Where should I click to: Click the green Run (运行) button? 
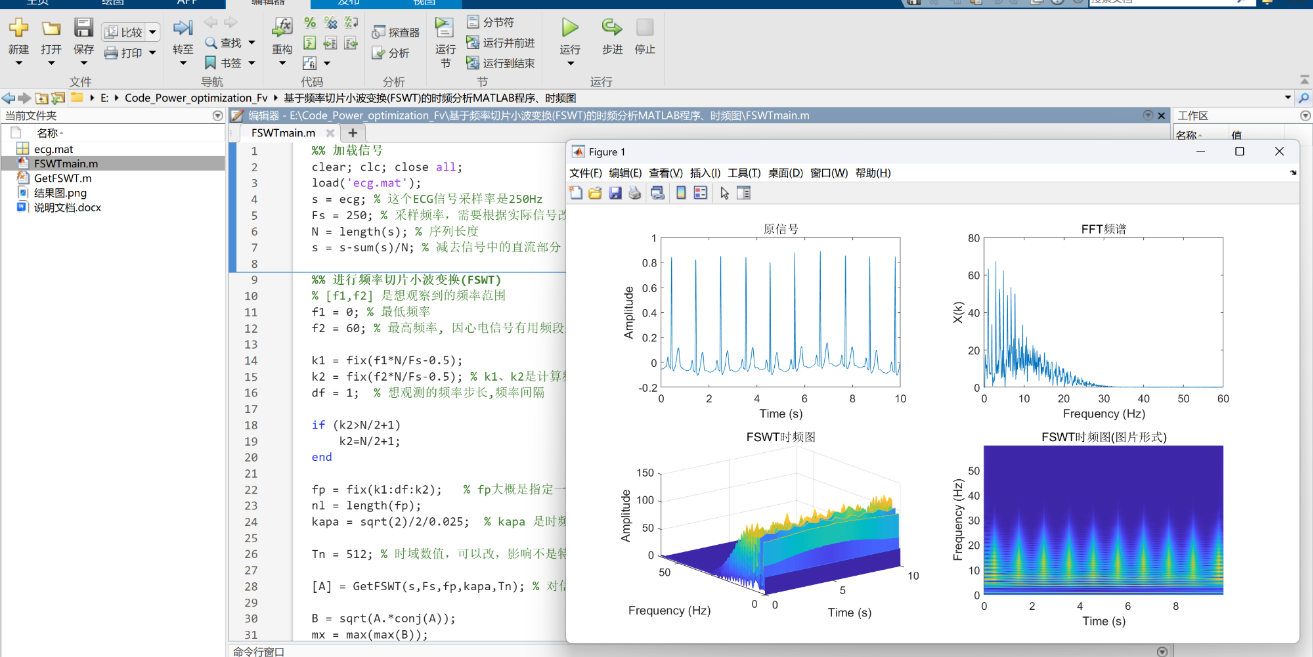tap(570, 28)
